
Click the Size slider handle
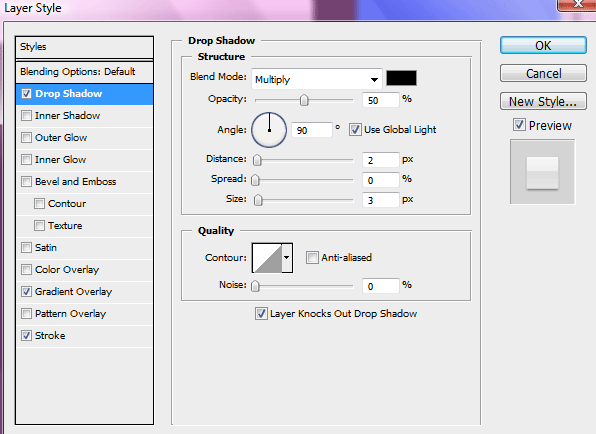(258, 200)
